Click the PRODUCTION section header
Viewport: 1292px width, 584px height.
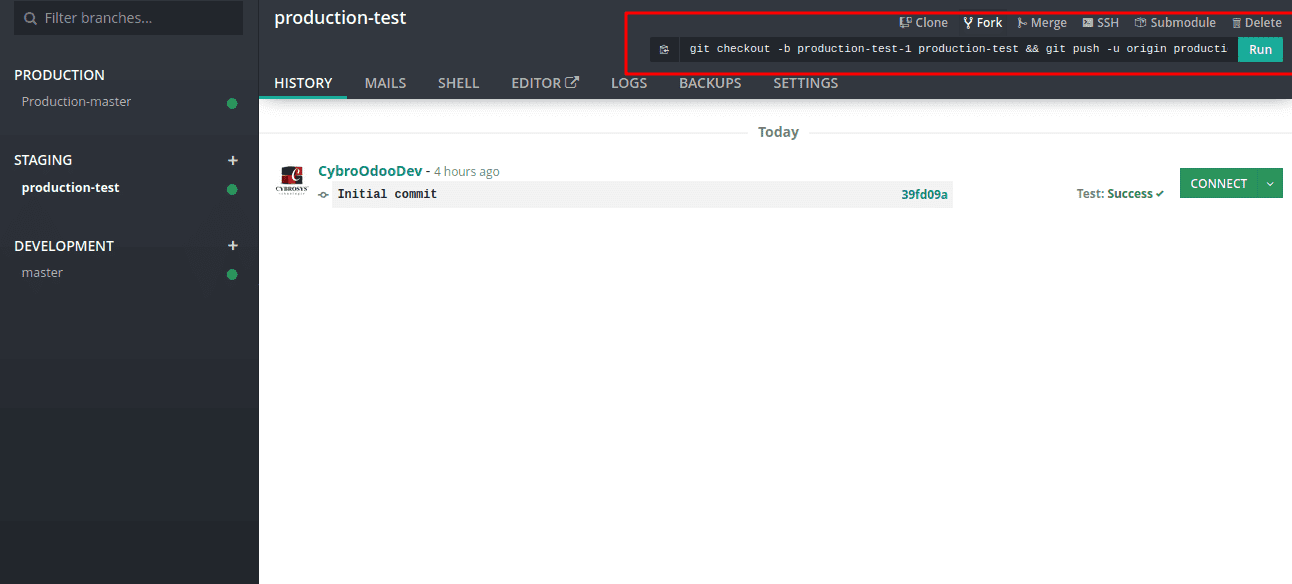pos(59,75)
